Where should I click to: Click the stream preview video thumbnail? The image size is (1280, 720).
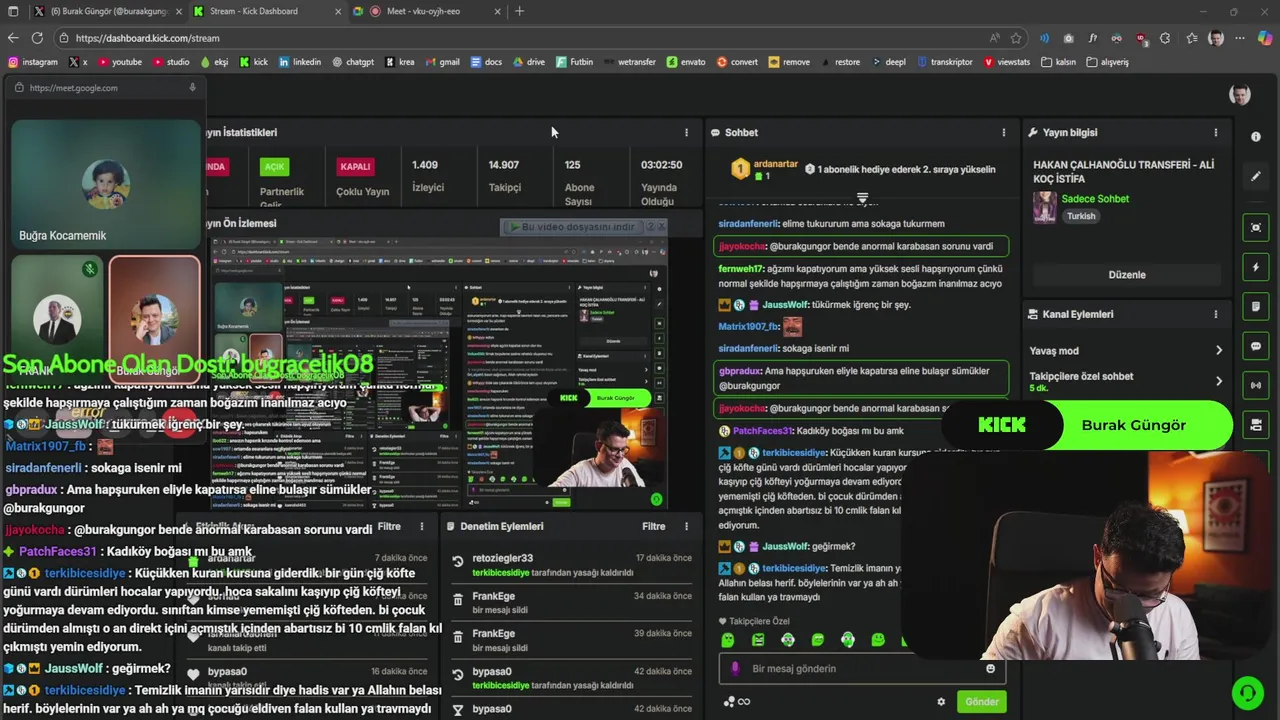click(x=439, y=374)
